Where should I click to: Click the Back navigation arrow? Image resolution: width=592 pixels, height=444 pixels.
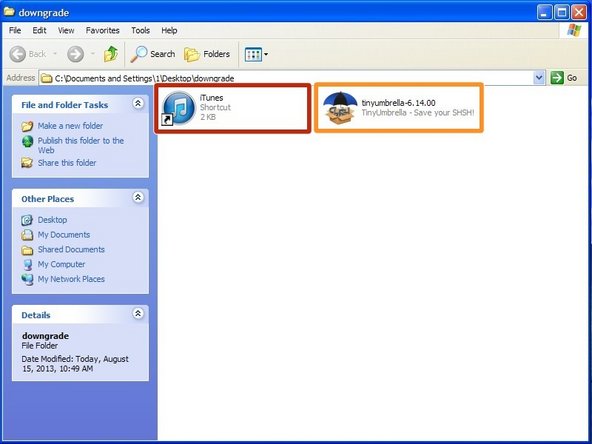[x=17, y=54]
